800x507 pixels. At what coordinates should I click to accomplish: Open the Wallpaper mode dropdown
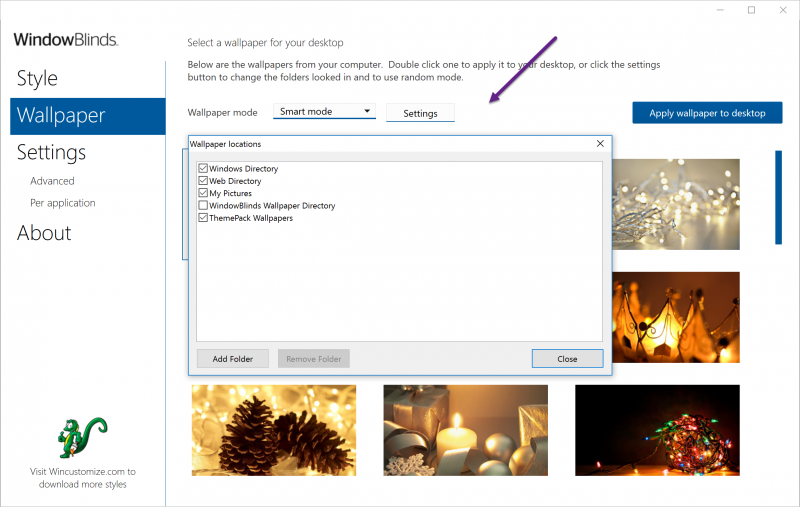click(x=324, y=112)
